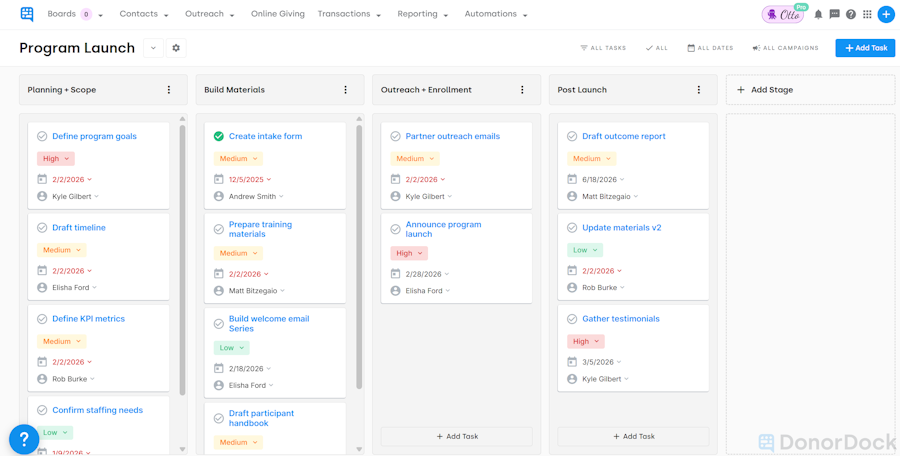900x456 pixels.
Task: Mark 'Gather testimonials' task complete
Action: click(x=572, y=319)
